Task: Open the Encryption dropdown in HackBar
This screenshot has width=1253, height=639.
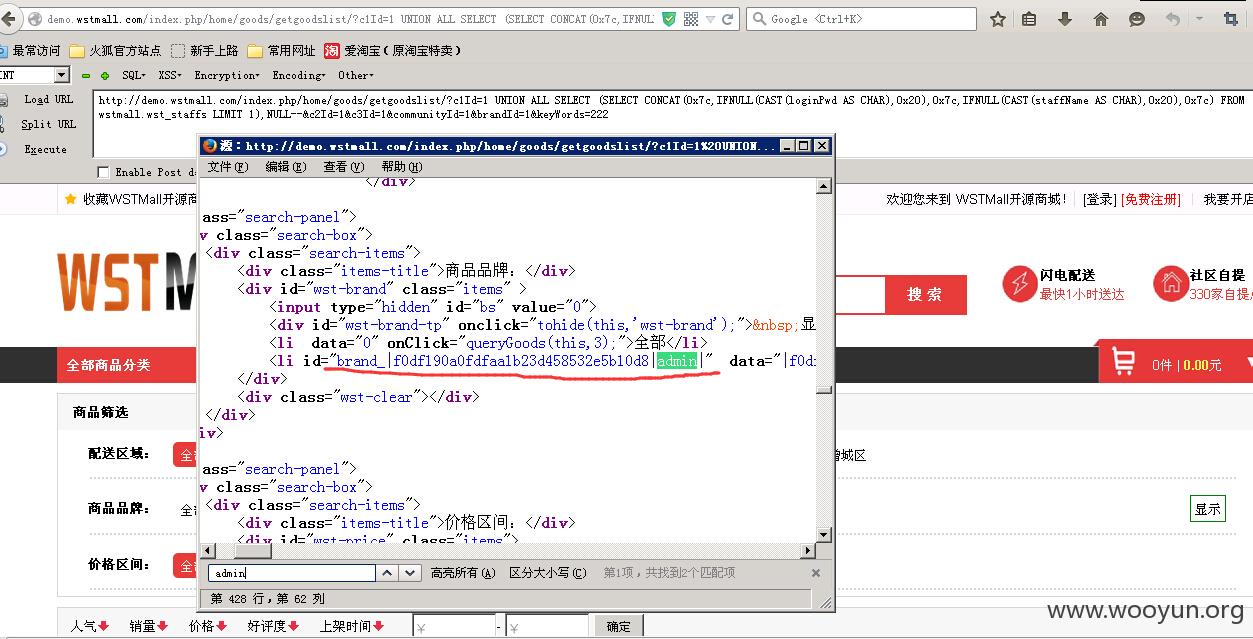Action: (x=226, y=75)
